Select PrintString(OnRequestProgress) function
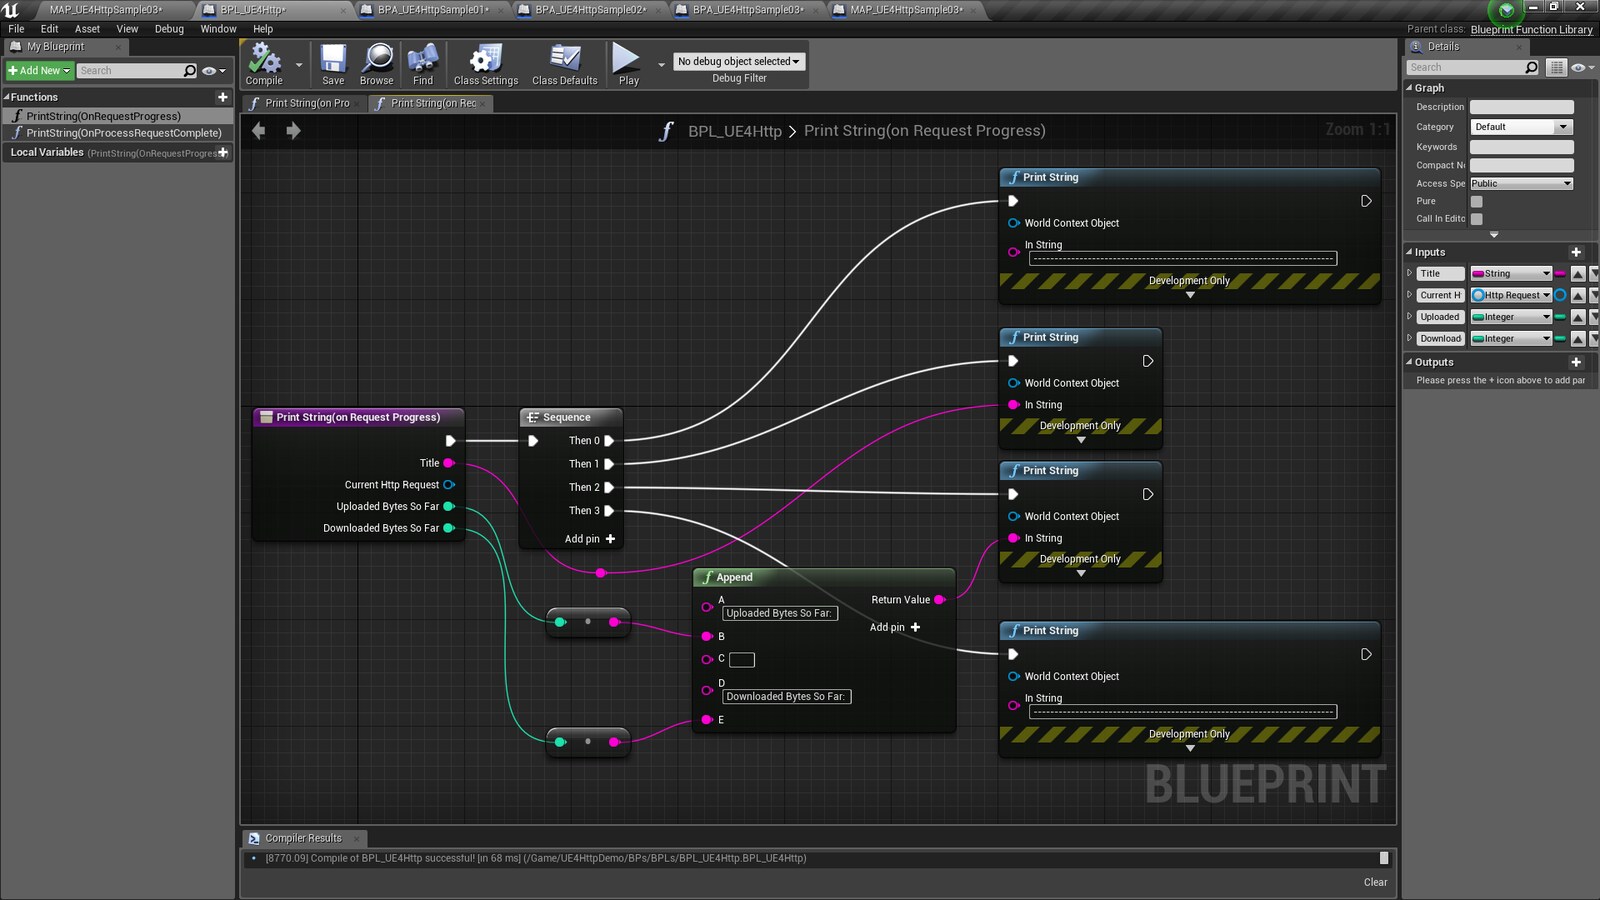The height and width of the screenshot is (900, 1600). click(103, 116)
